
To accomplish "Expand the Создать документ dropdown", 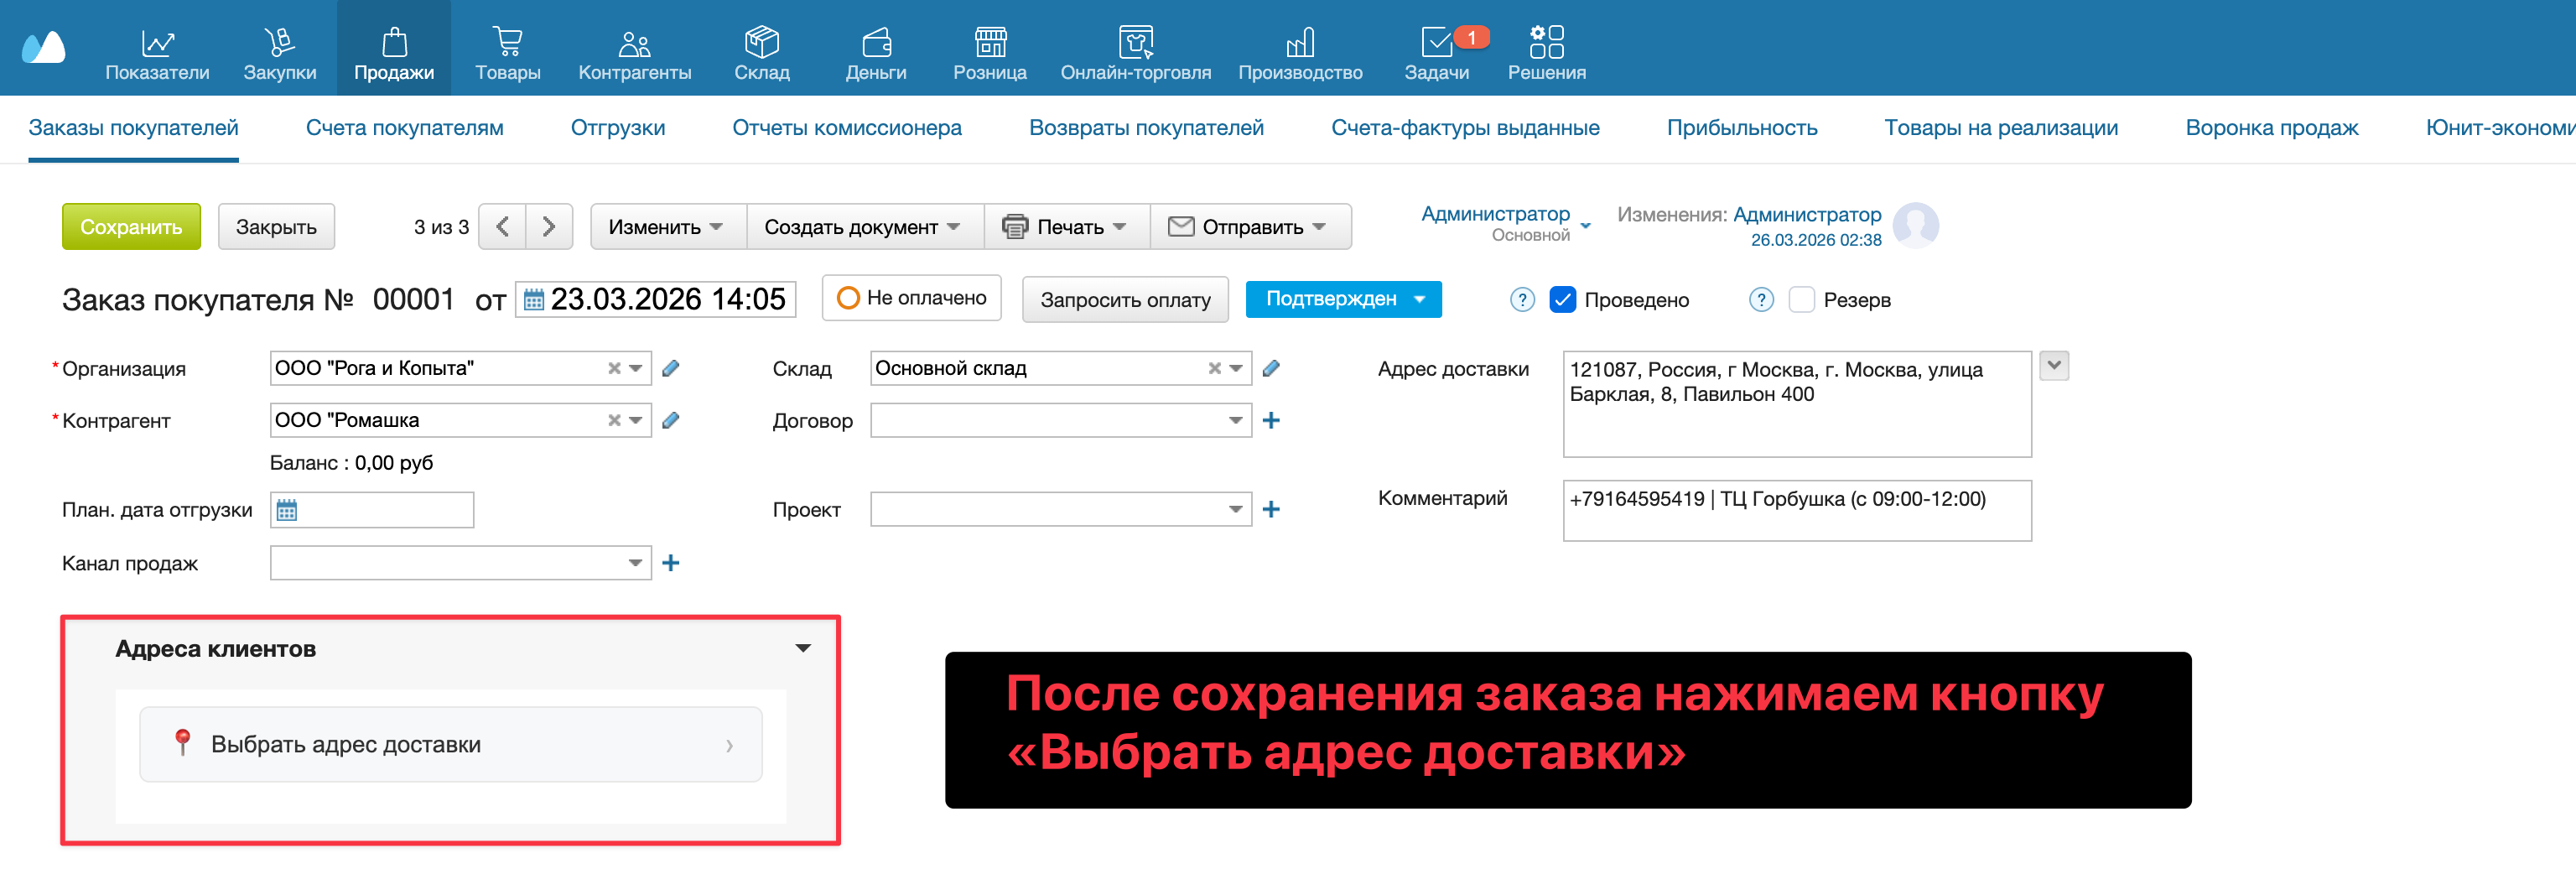I will (x=864, y=226).
